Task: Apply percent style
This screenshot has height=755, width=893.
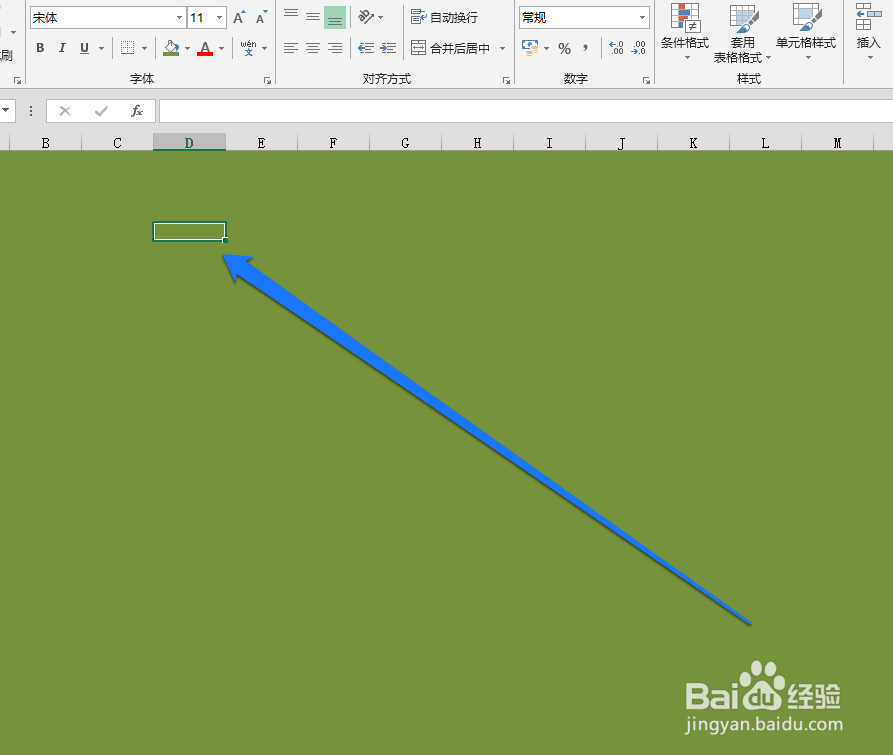Action: click(x=564, y=48)
